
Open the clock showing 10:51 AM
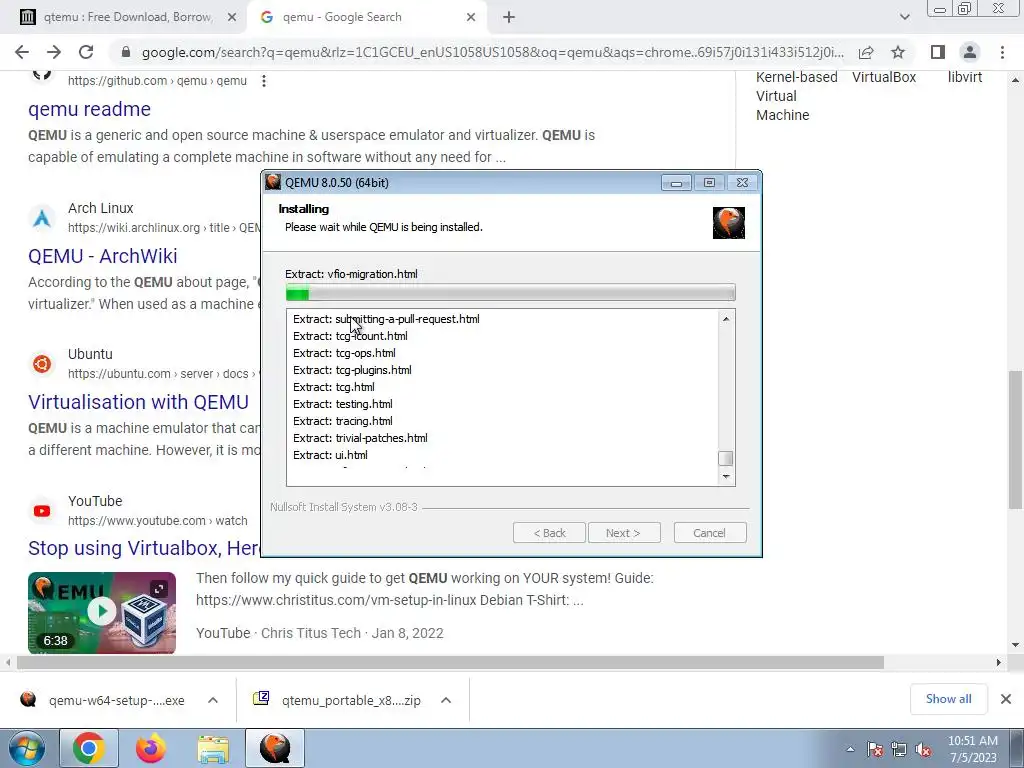point(973,749)
